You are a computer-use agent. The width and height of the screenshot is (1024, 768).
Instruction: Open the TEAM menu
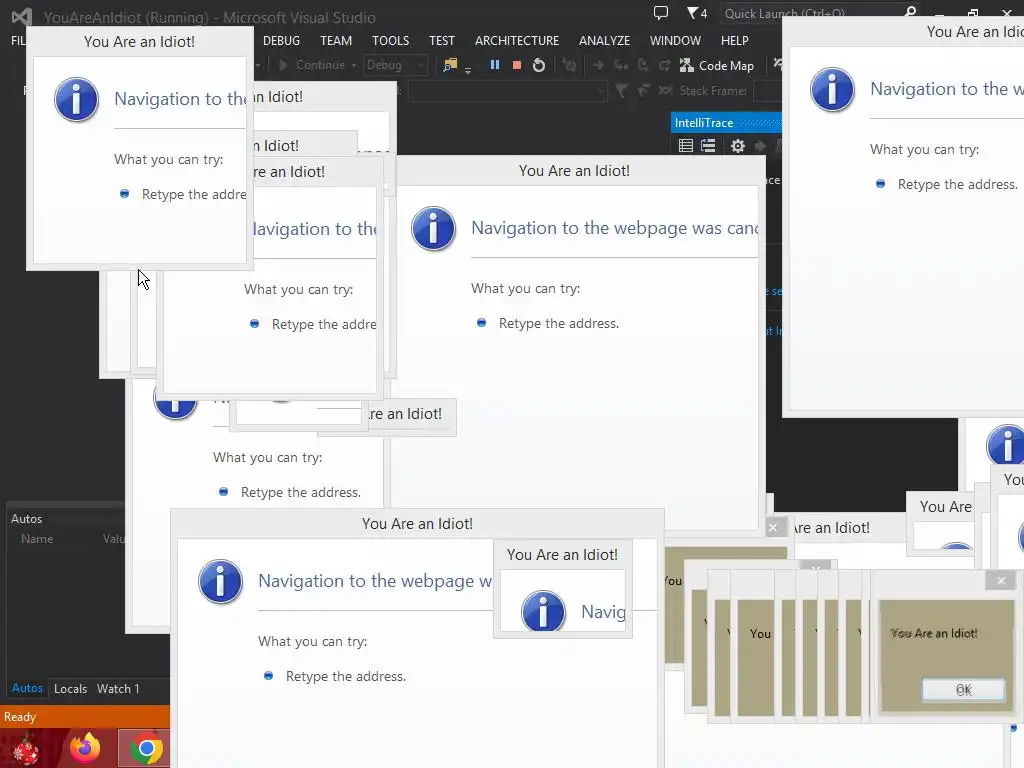click(x=336, y=40)
